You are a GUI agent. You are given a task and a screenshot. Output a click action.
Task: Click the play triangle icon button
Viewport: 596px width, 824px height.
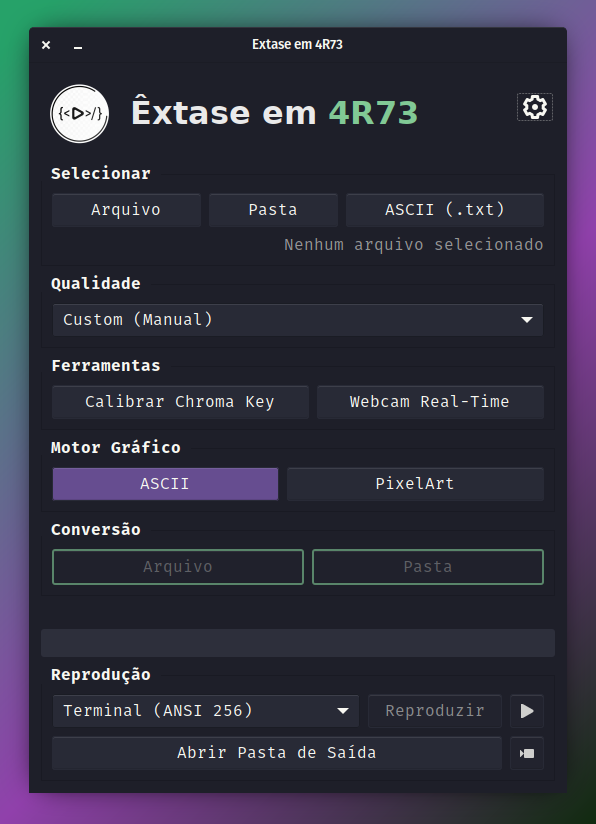pos(527,711)
